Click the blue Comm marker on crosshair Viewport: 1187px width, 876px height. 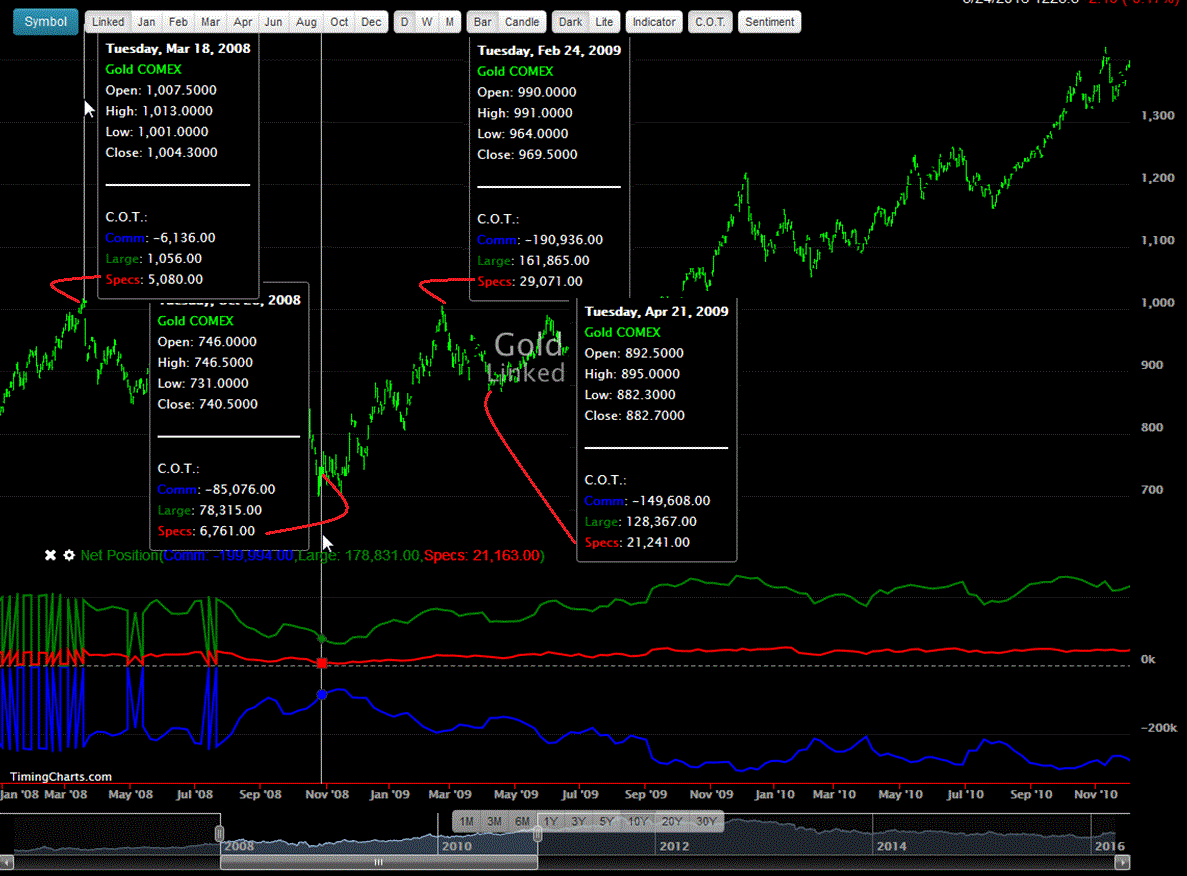(x=322, y=694)
